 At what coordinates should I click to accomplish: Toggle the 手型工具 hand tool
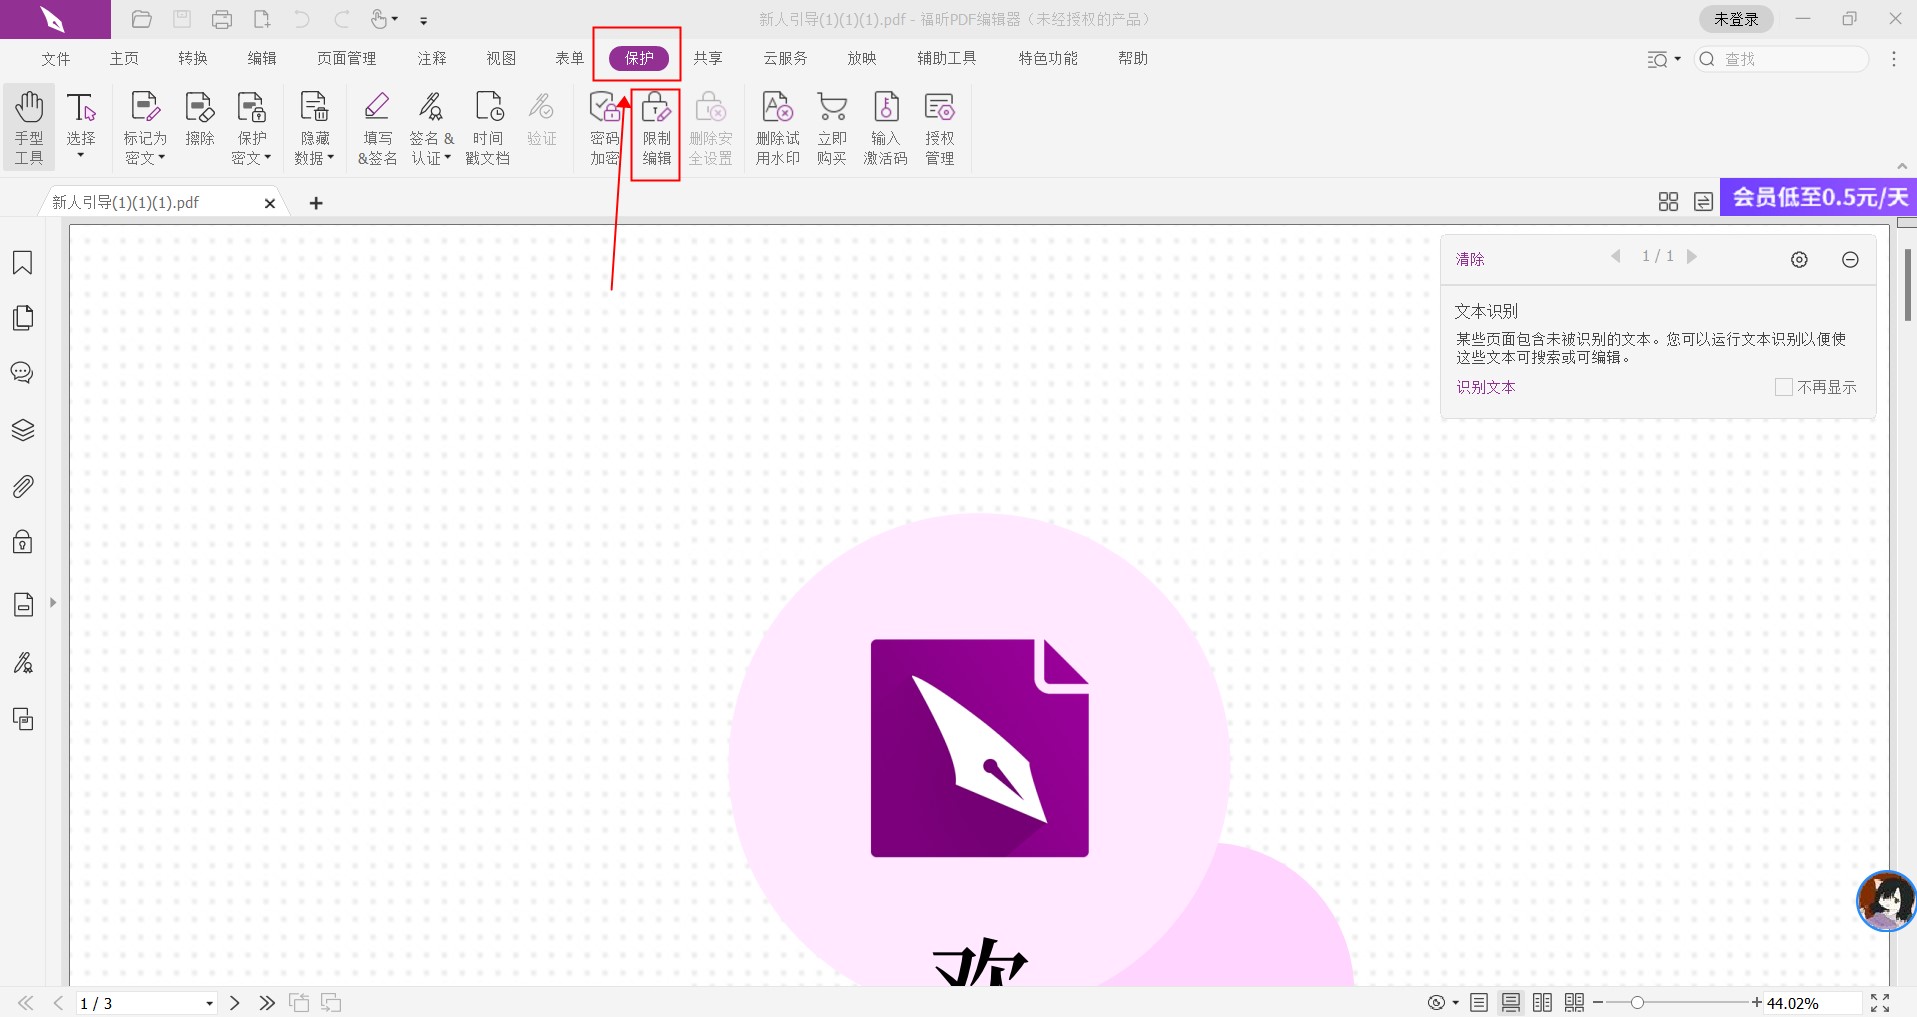tap(29, 129)
